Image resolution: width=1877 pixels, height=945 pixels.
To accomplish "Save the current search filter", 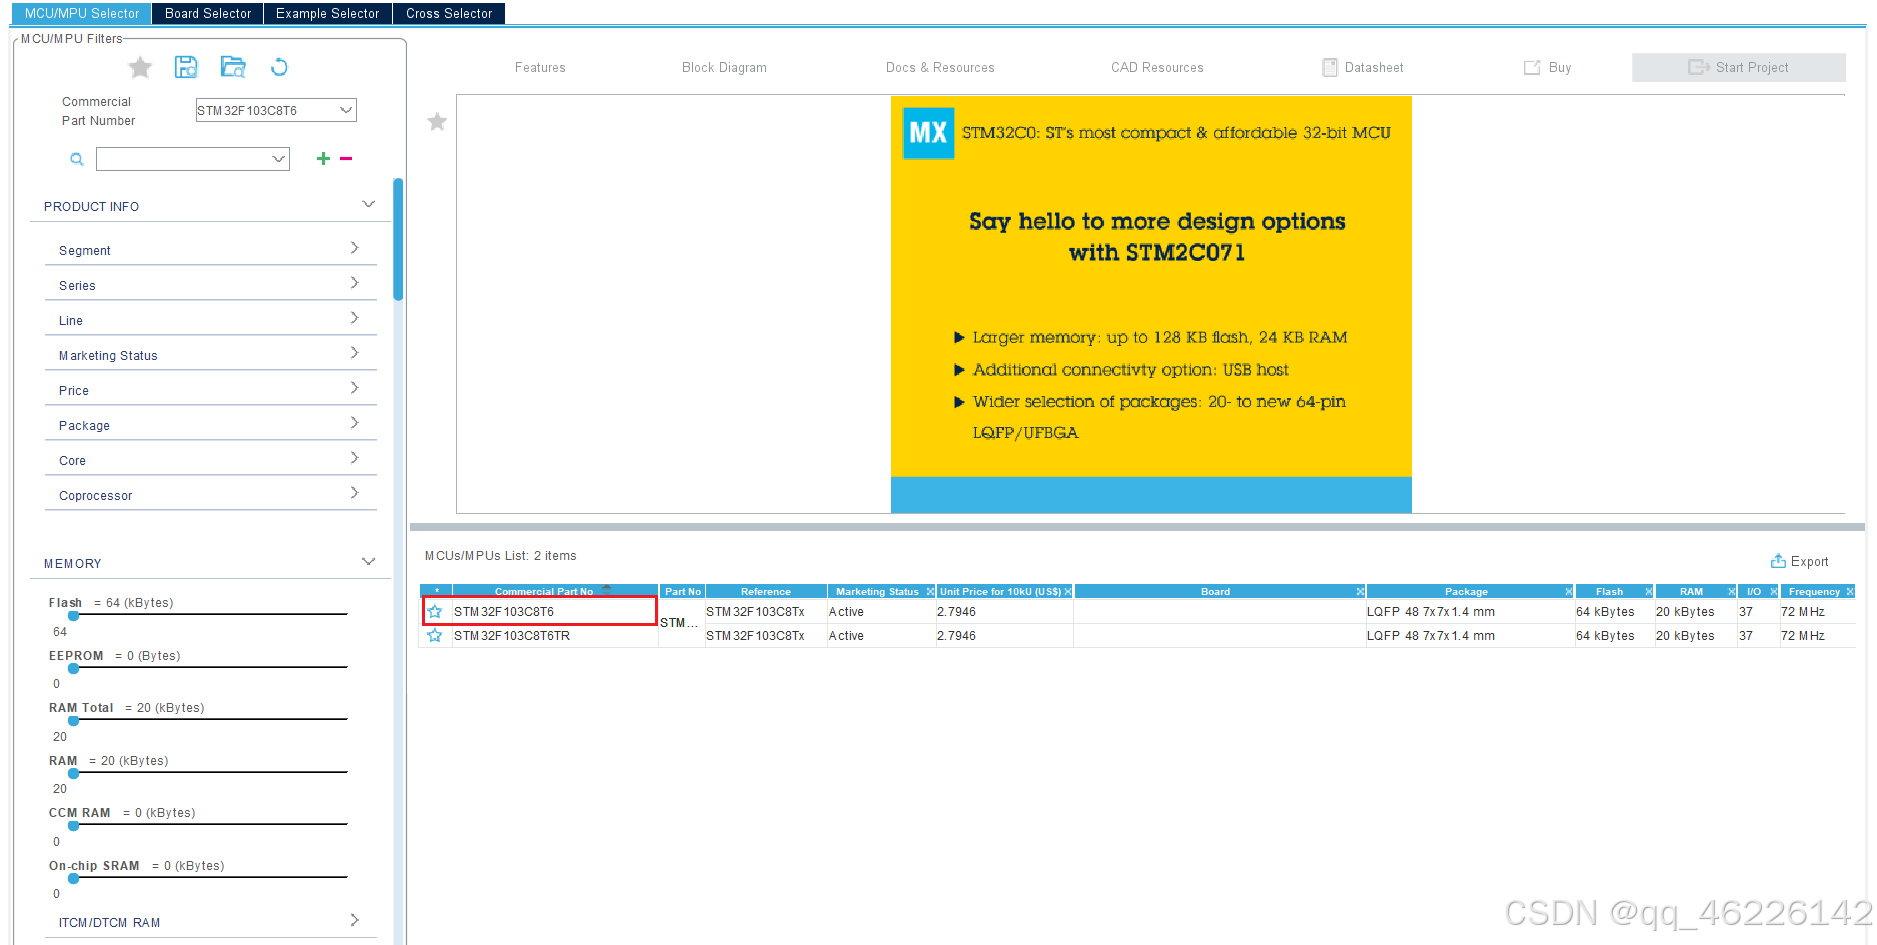I will coord(186,67).
